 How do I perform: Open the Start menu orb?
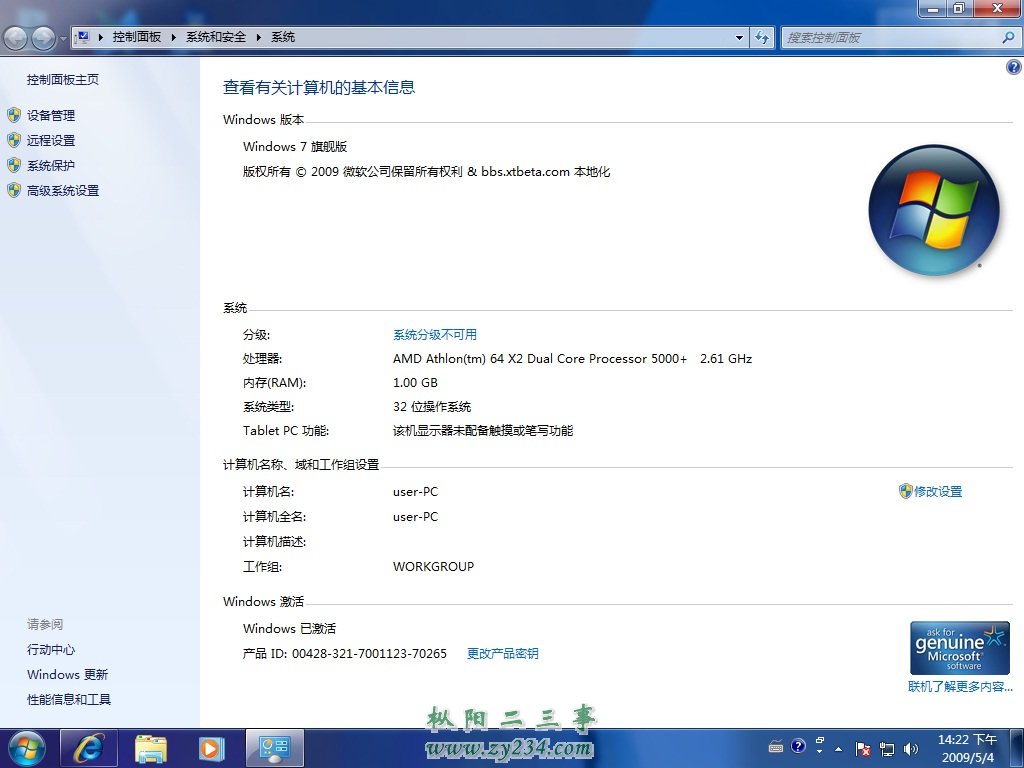[x=27, y=748]
